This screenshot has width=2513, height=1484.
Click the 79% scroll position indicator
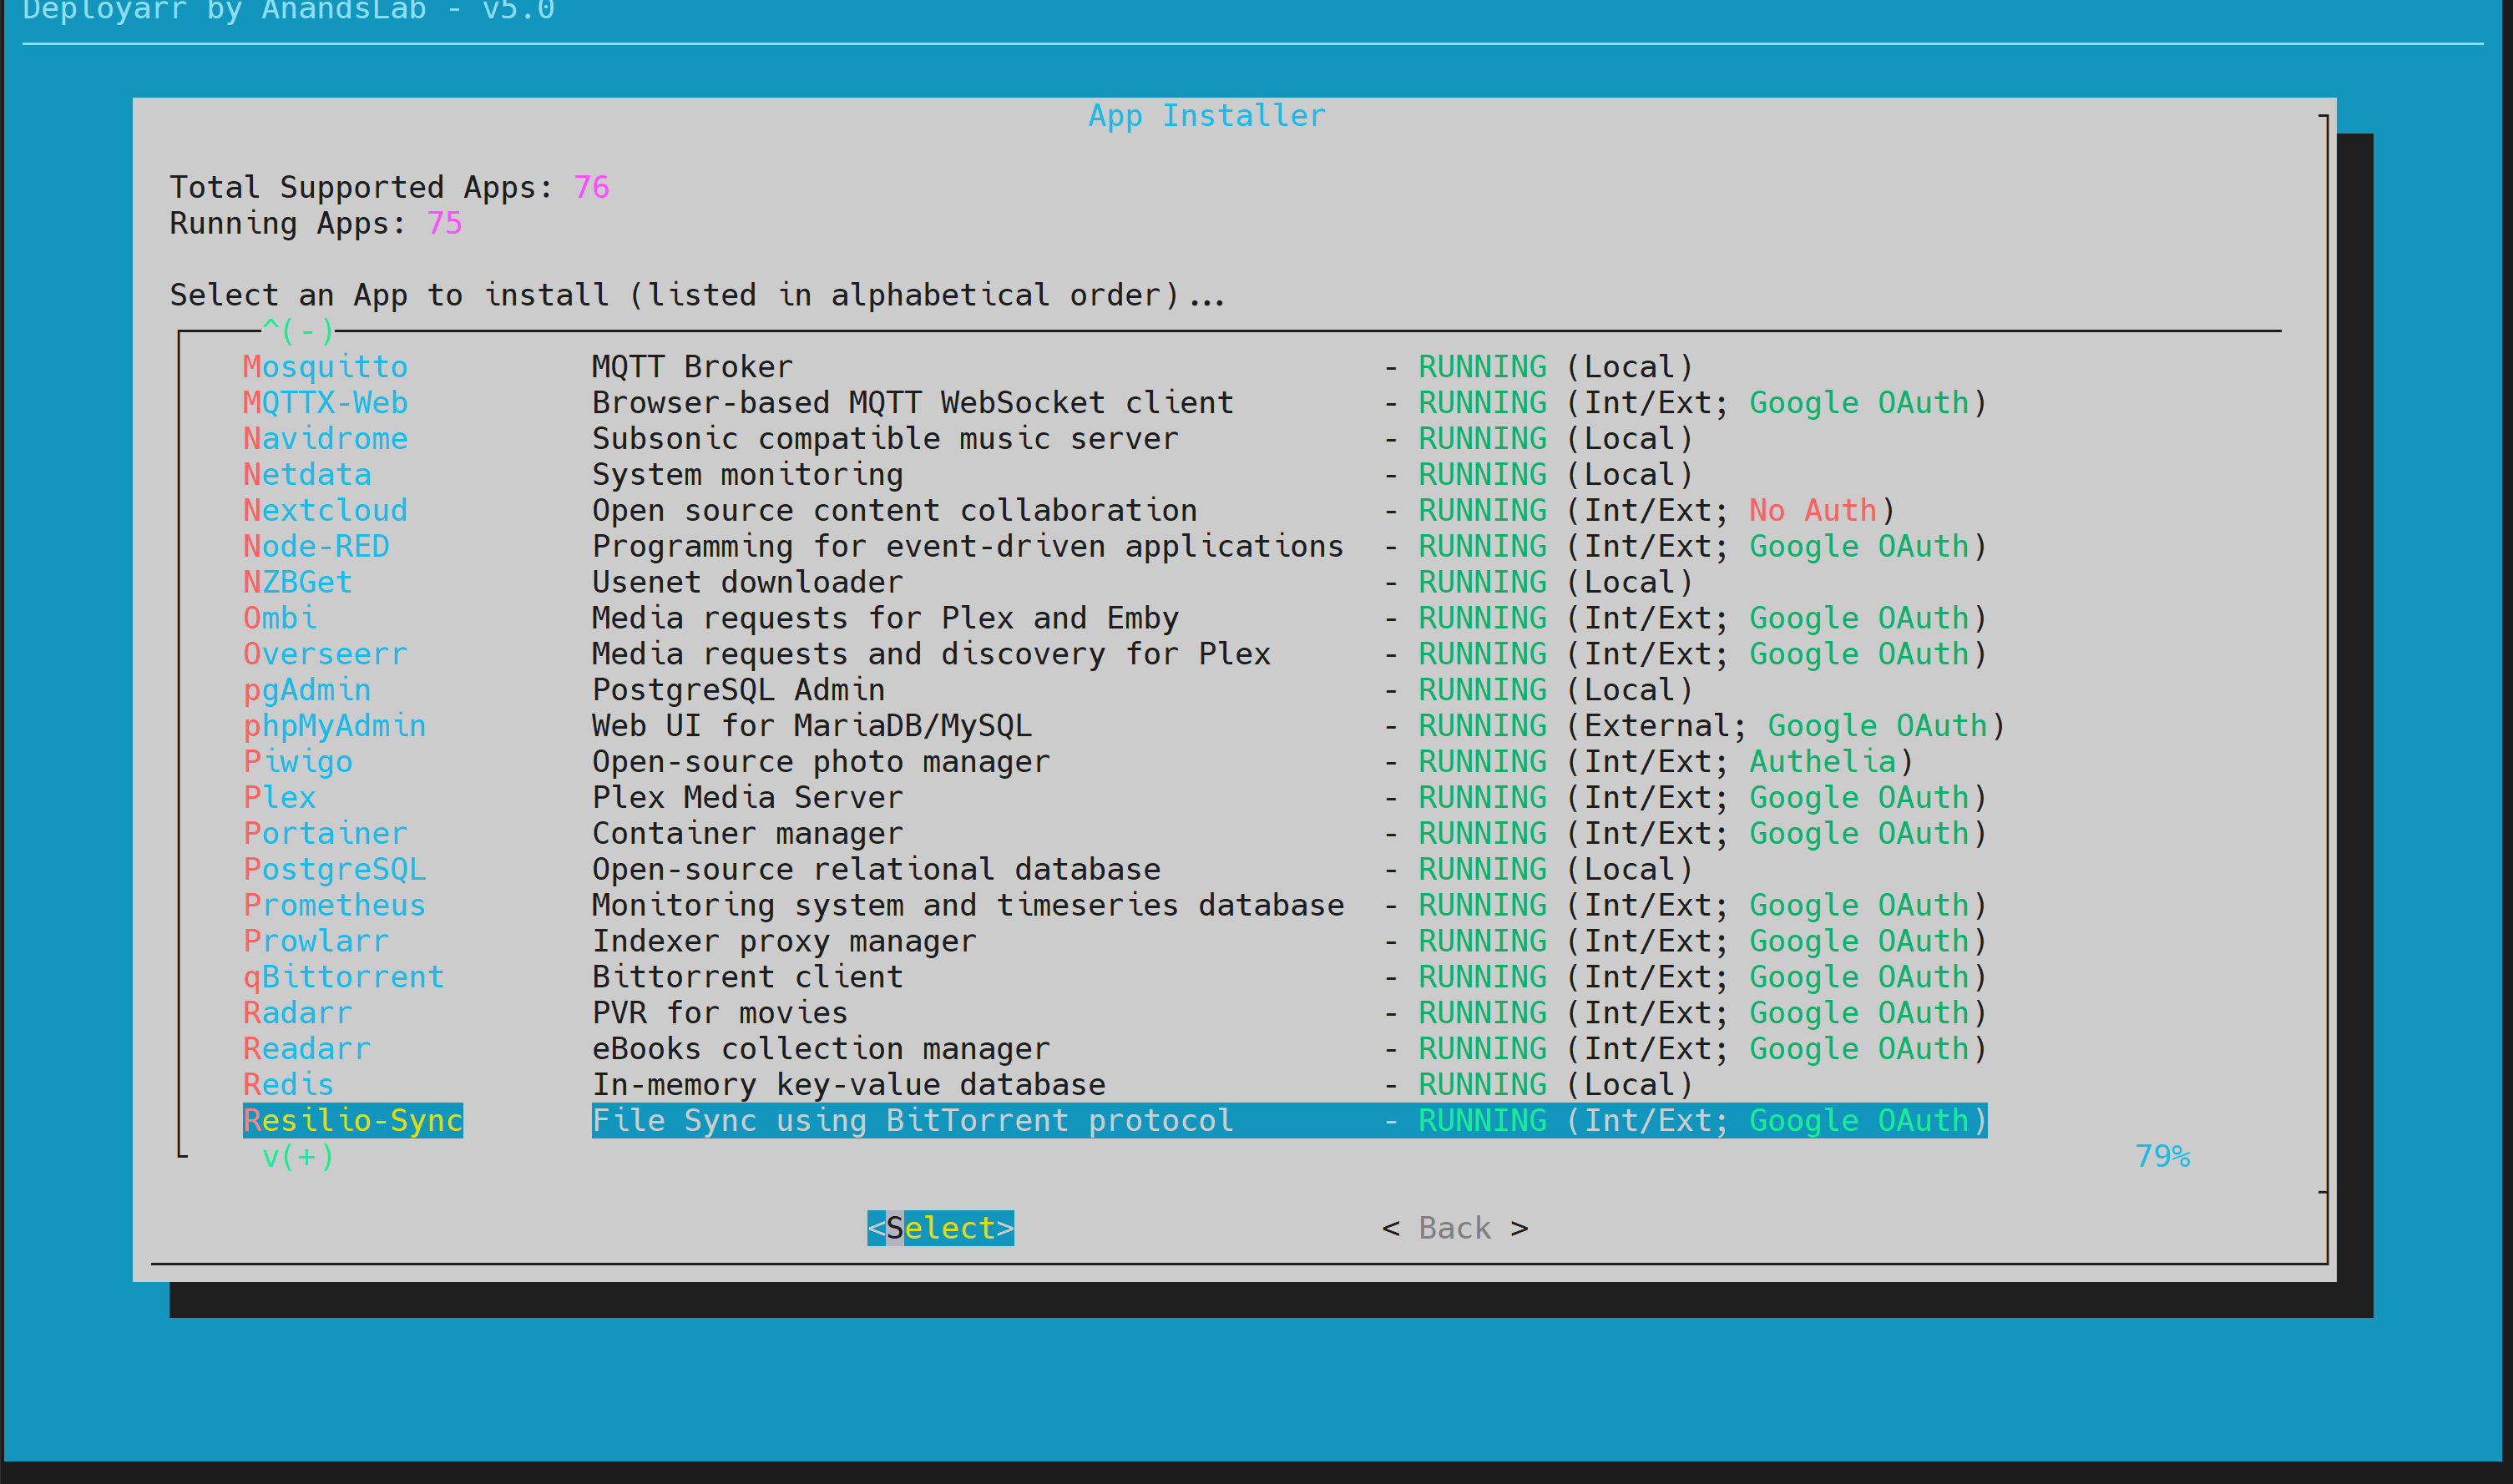click(x=2161, y=1156)
